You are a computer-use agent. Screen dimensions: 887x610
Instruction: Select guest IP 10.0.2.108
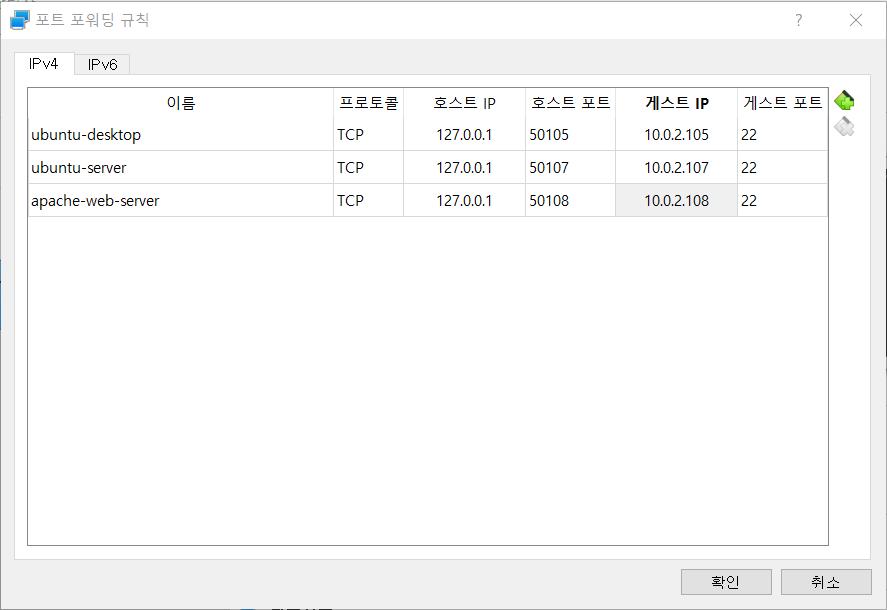[676, 200]
